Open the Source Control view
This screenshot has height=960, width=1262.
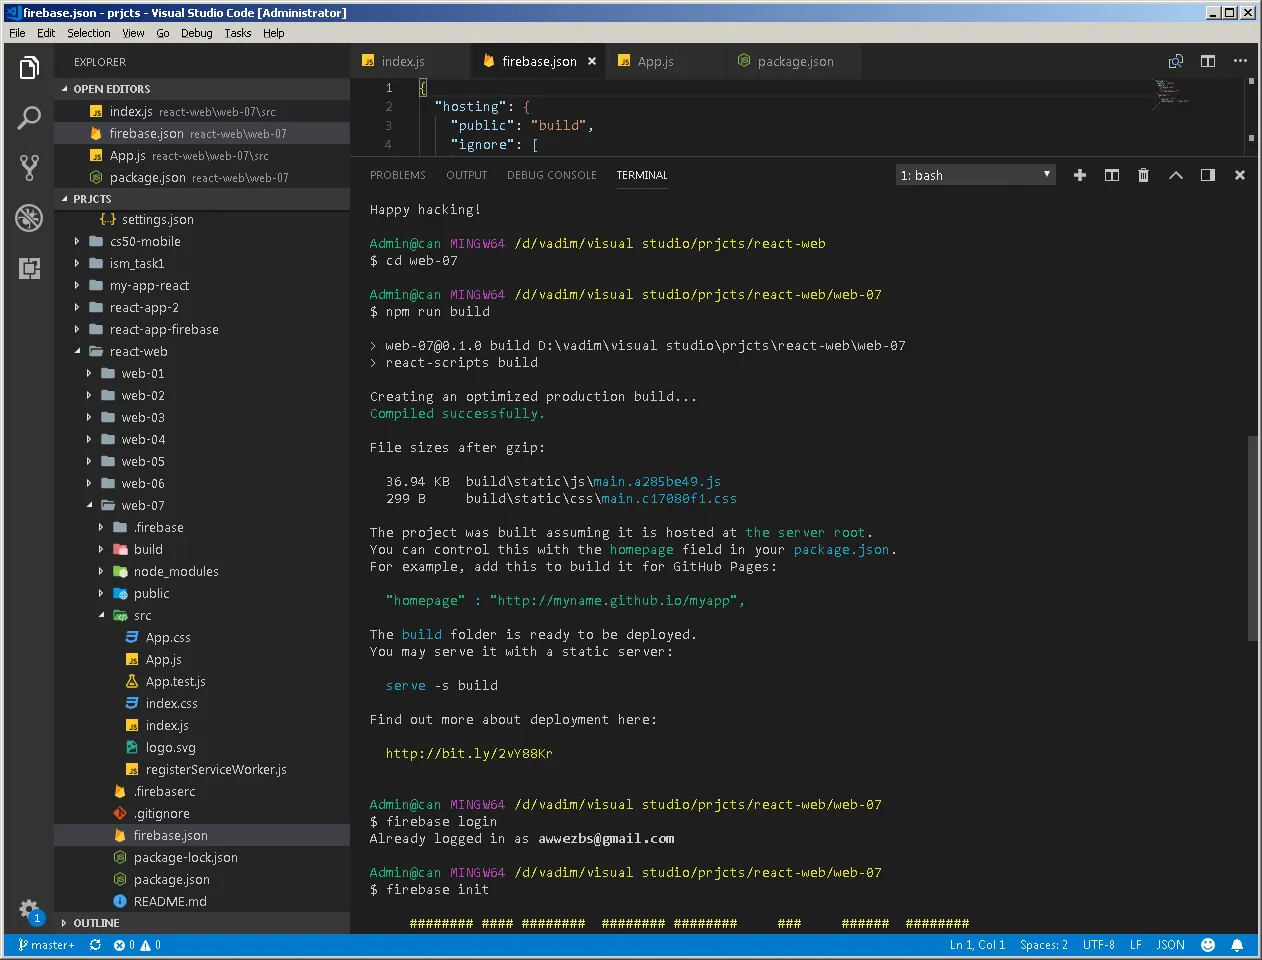[29, 167]
